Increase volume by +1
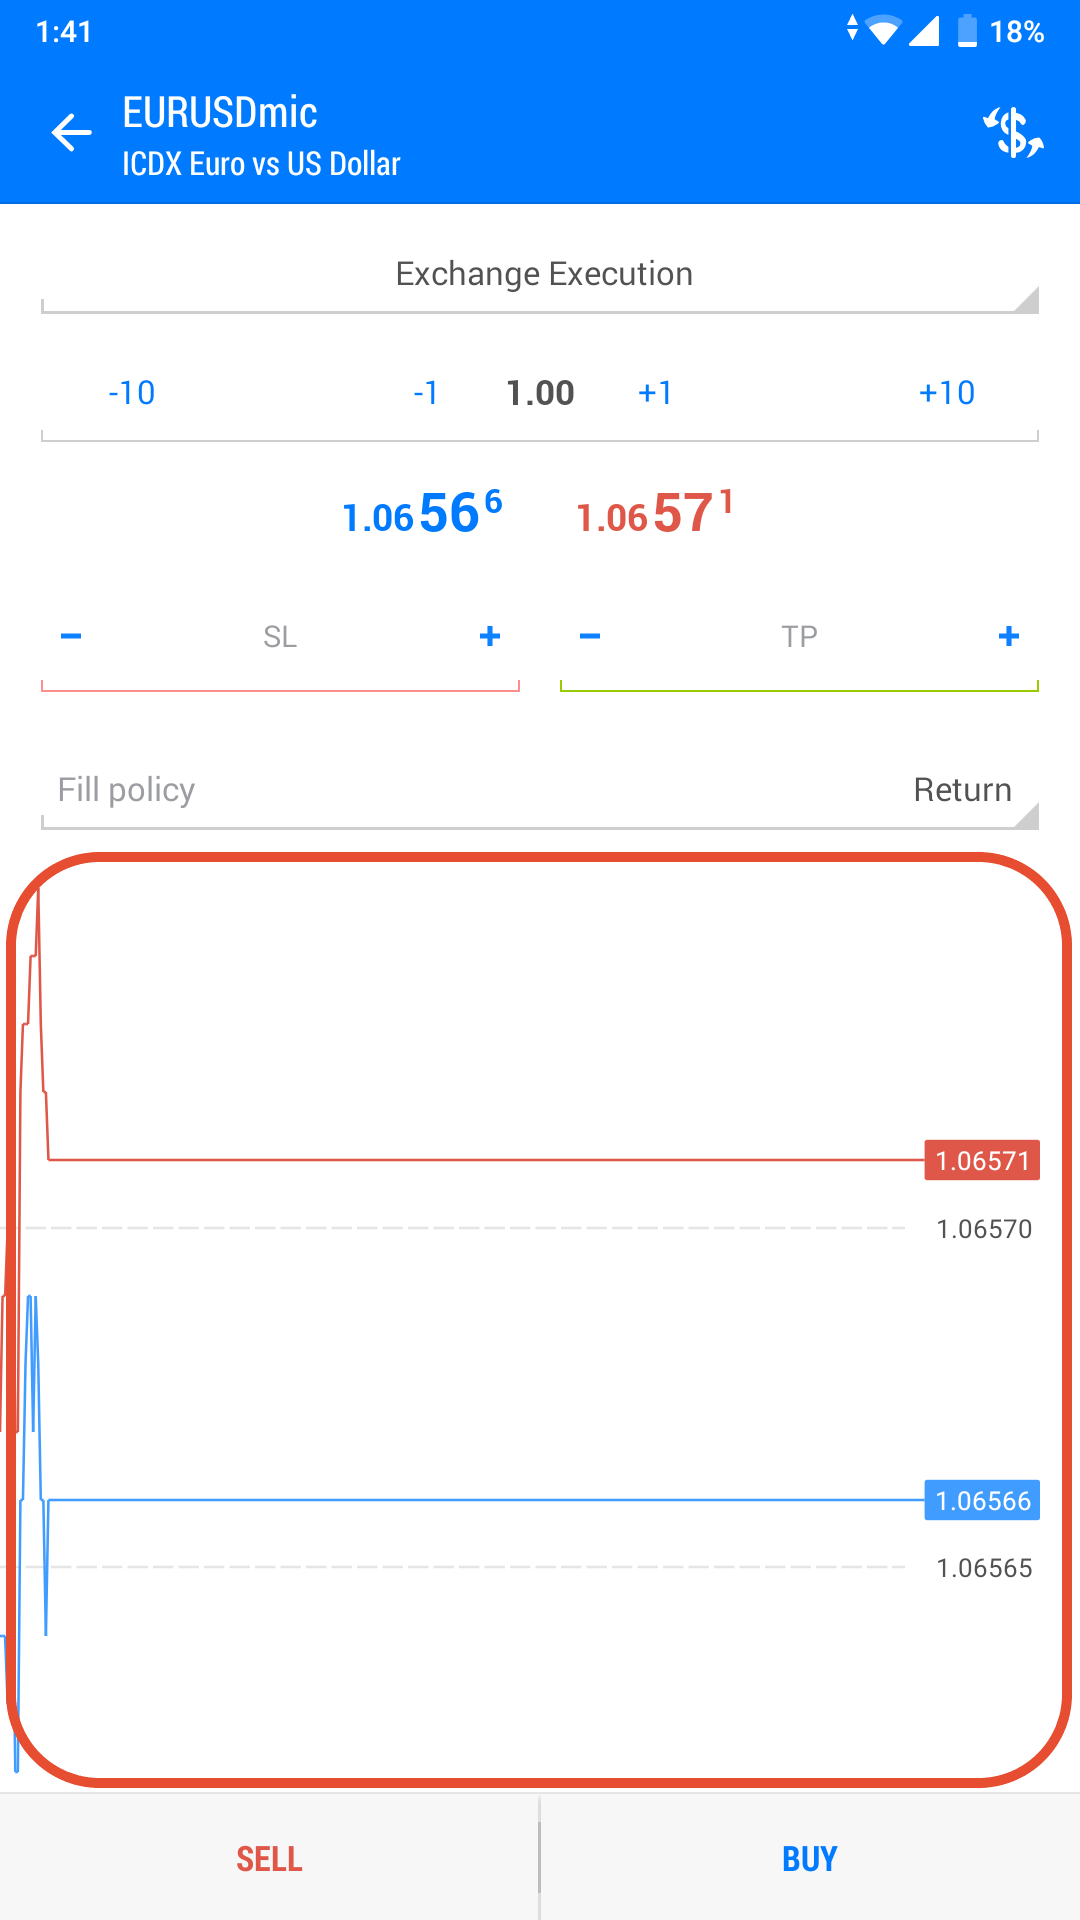Image resolution: width=1080 pixels, height=1920 pixels. click(655, 393)
